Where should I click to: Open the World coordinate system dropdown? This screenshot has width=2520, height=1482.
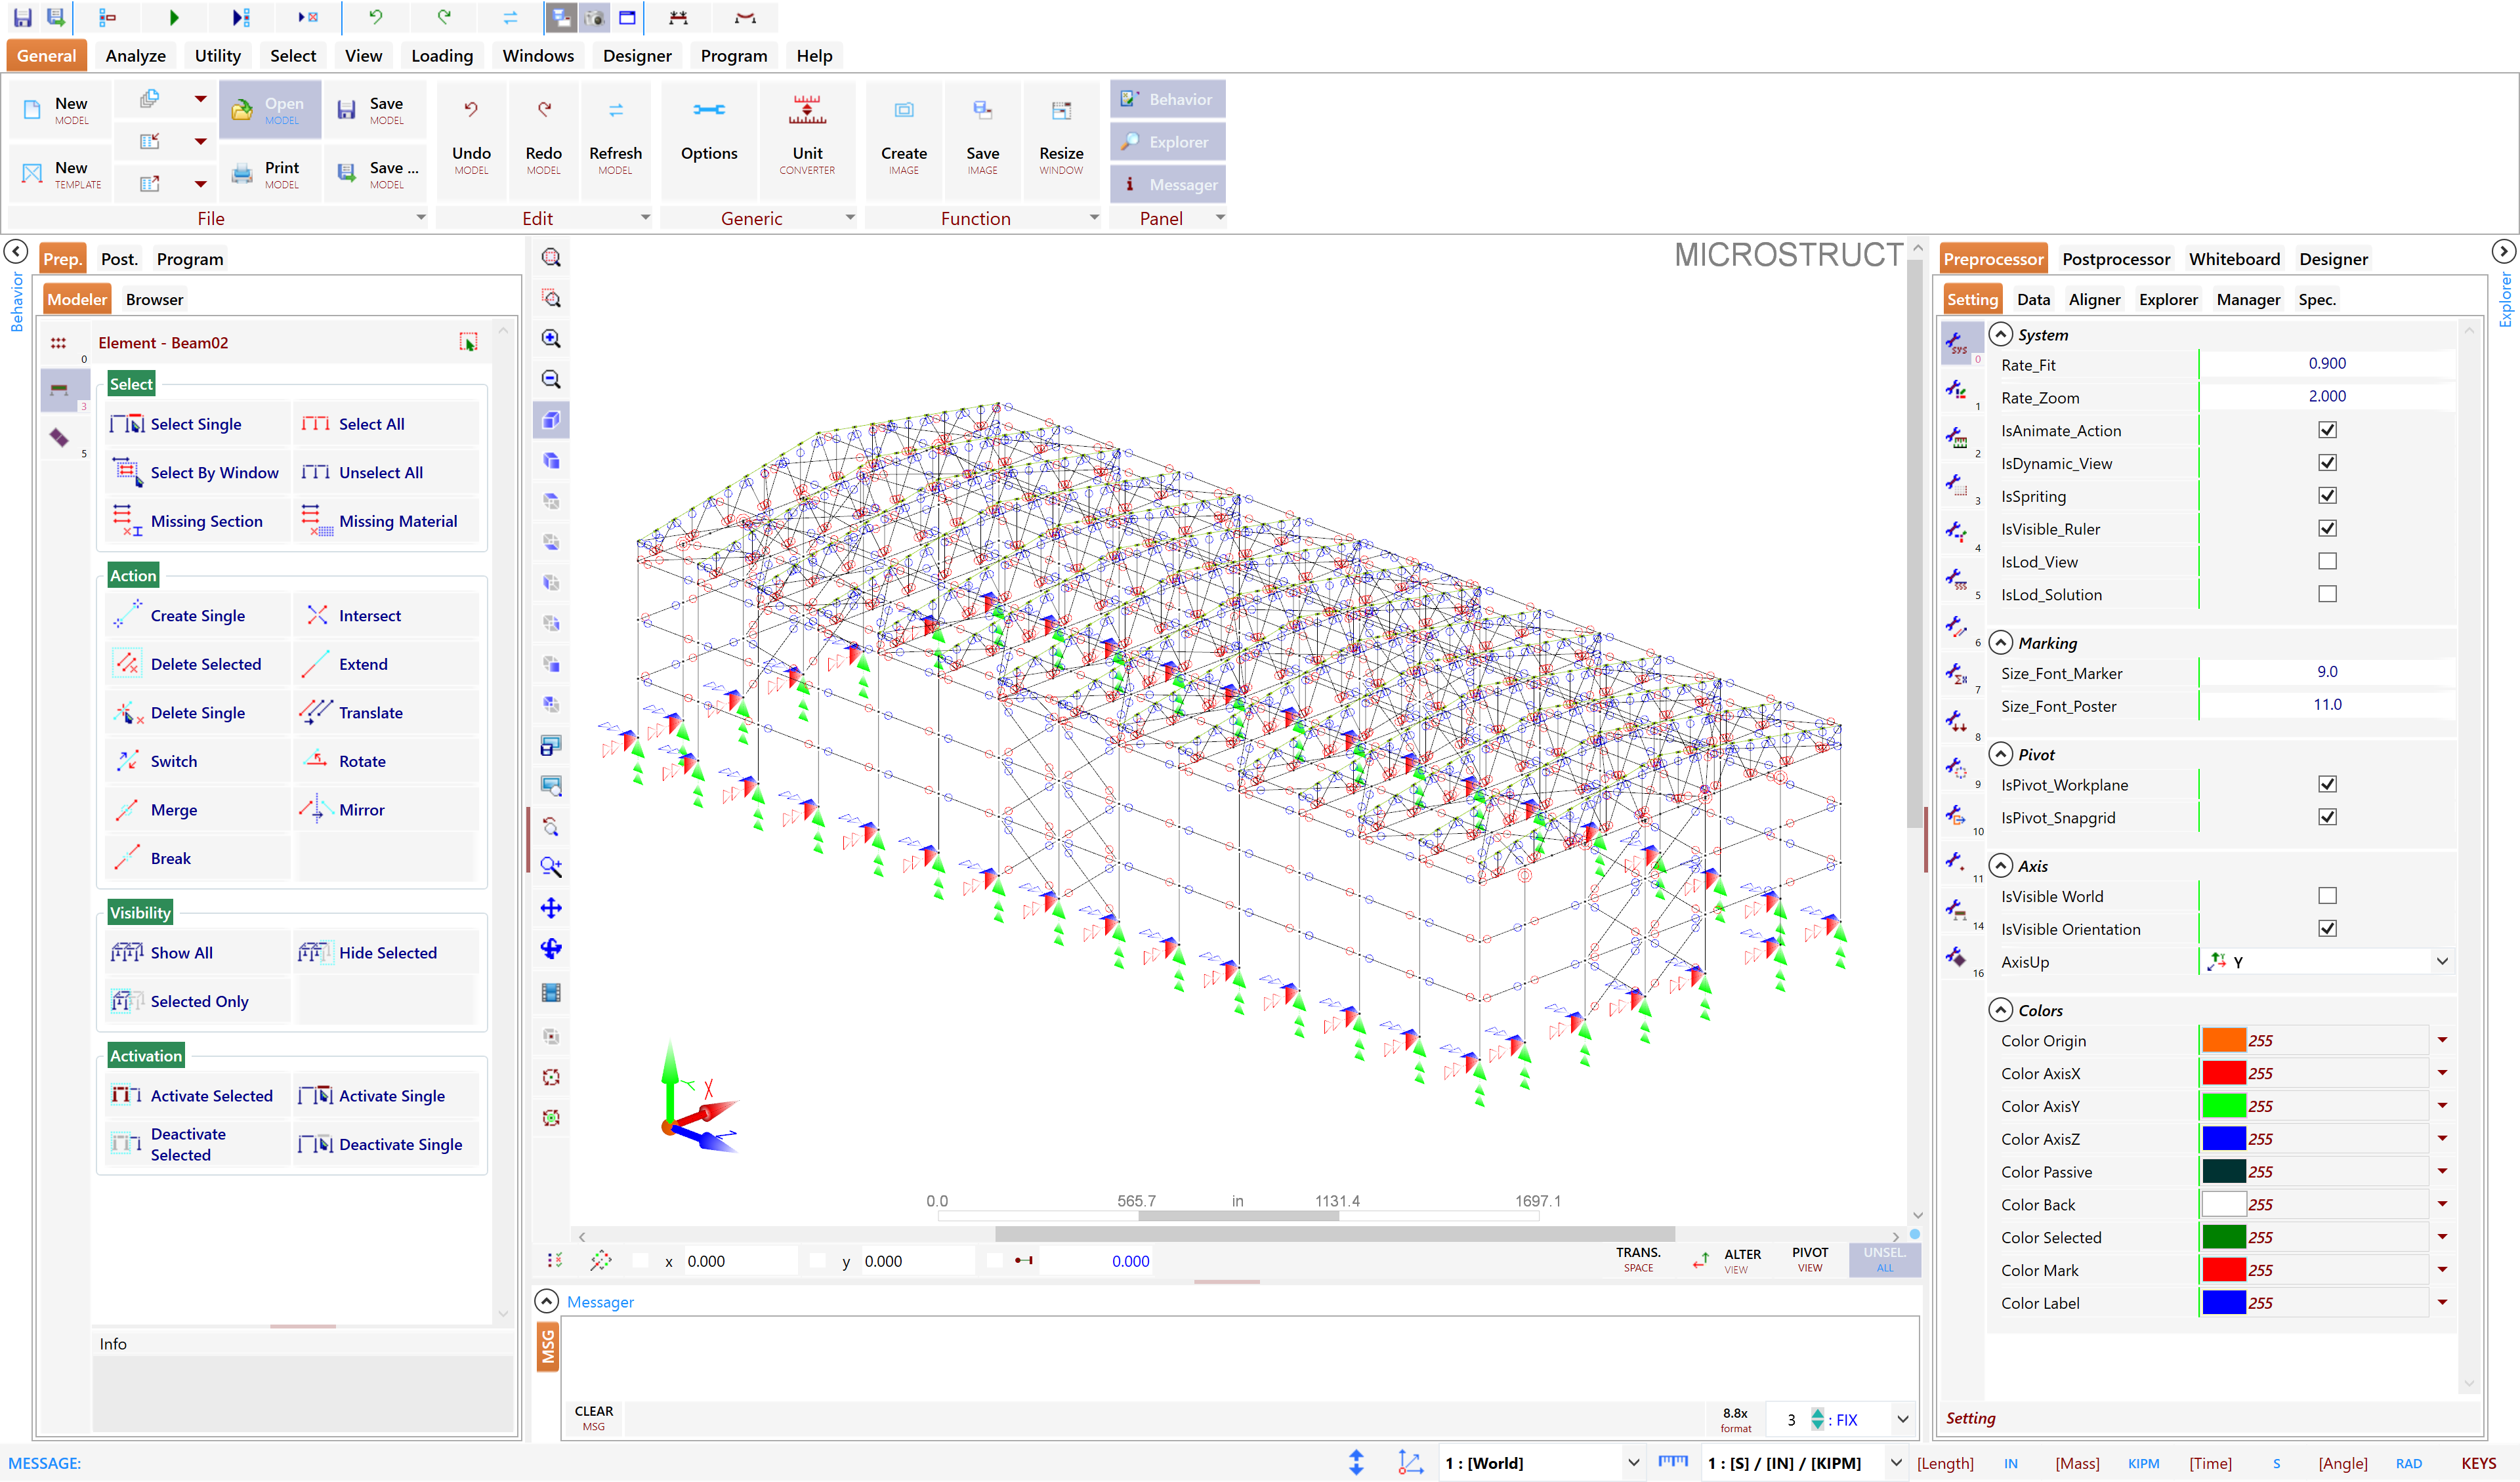point(1633,1463)
